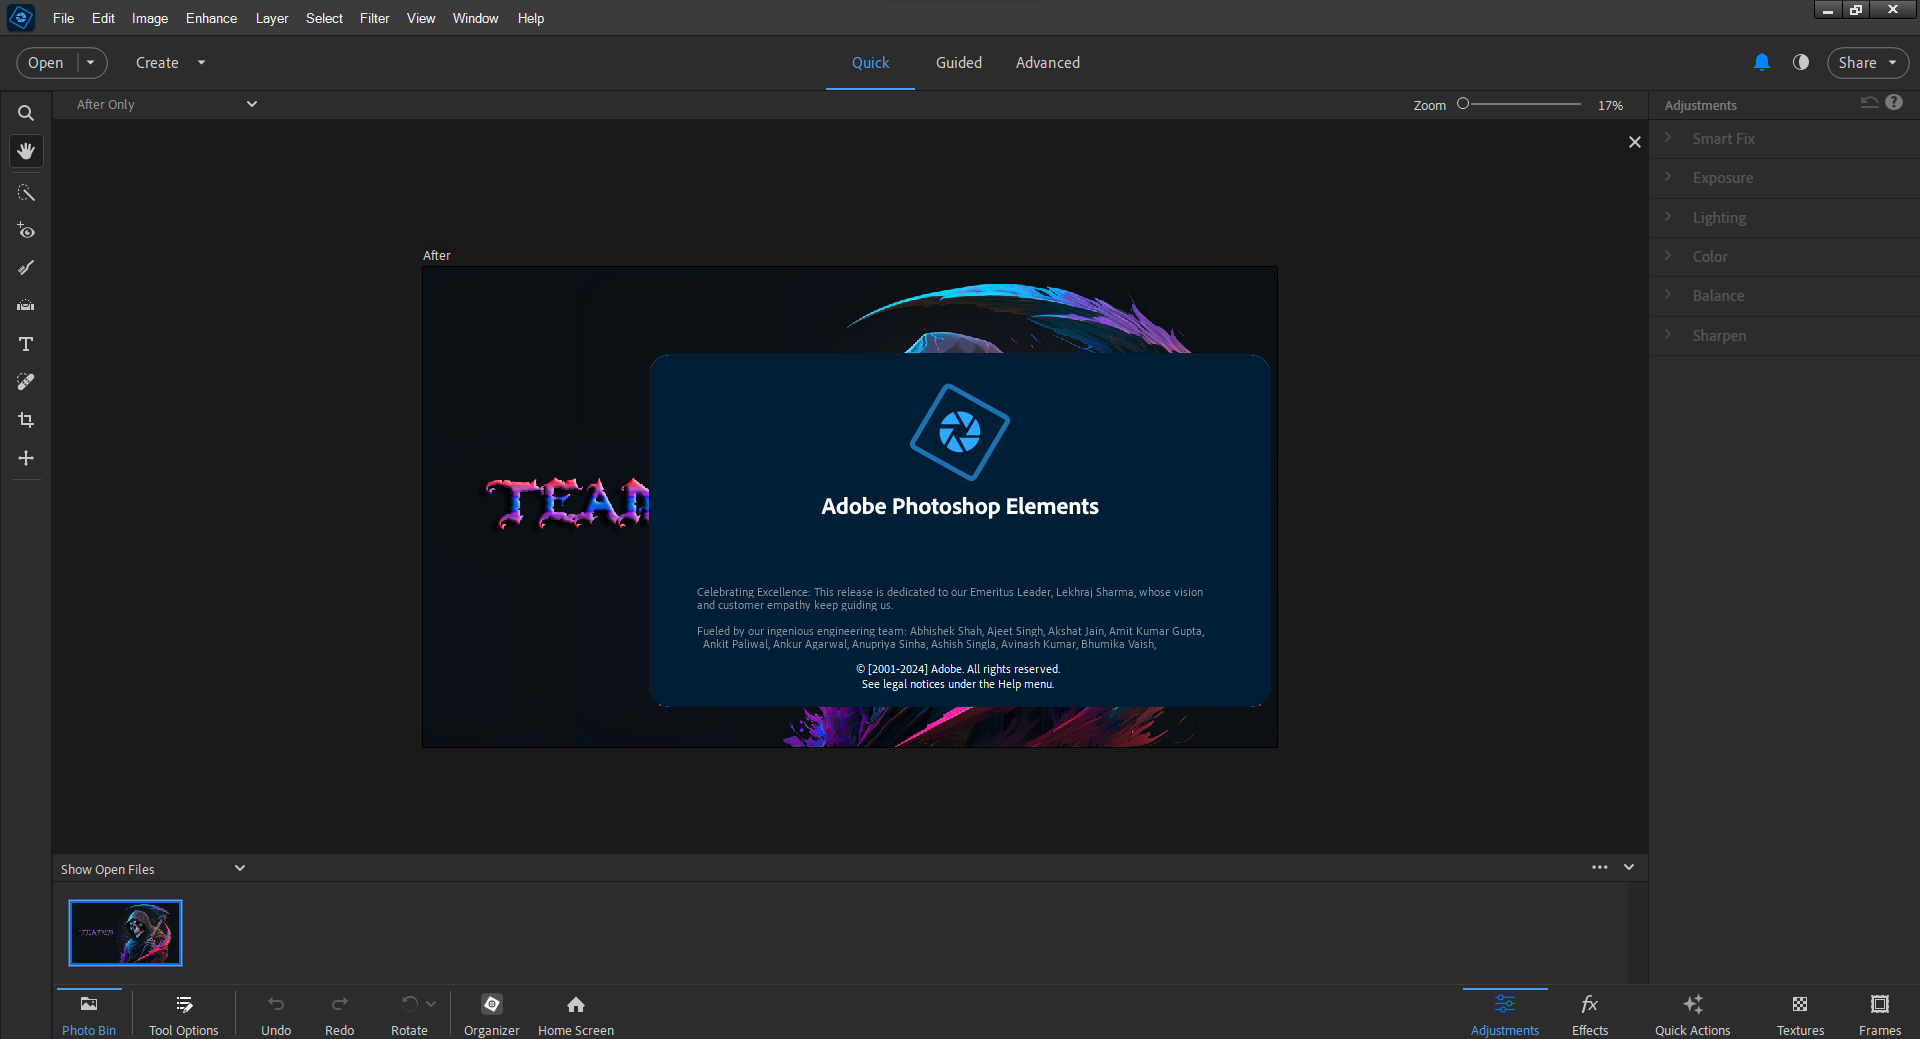
Task: Open the Help menu
Action: [x=531, y=18]
